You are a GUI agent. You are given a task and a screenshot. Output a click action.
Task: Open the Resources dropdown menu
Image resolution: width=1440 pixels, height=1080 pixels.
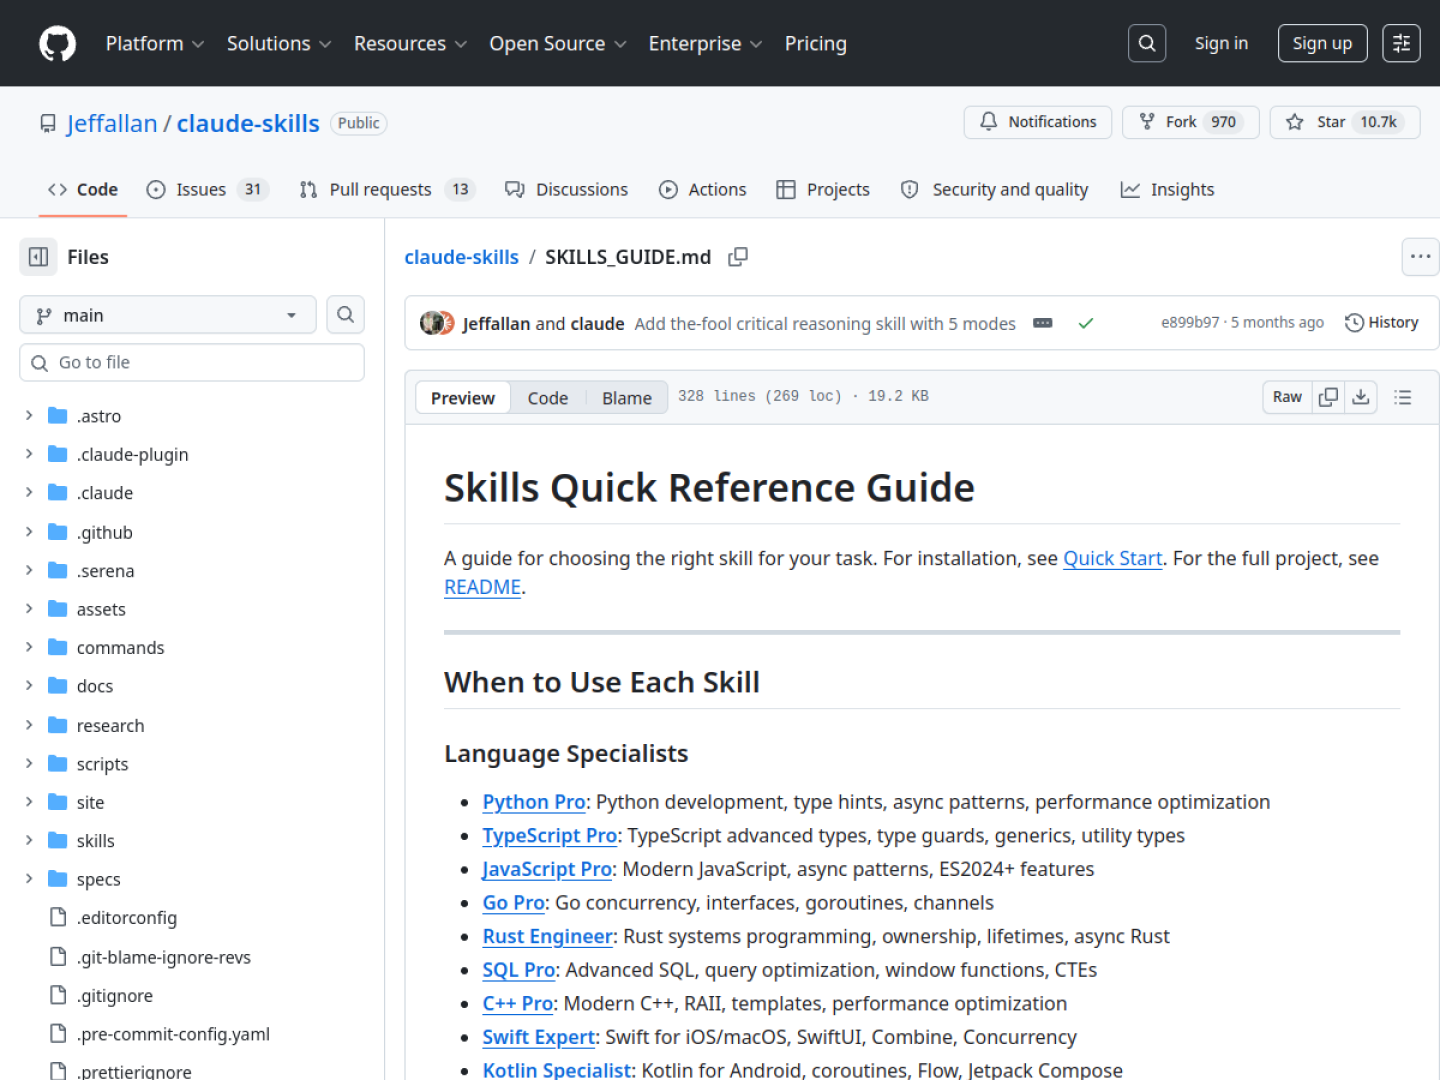(x=410, y=44)
